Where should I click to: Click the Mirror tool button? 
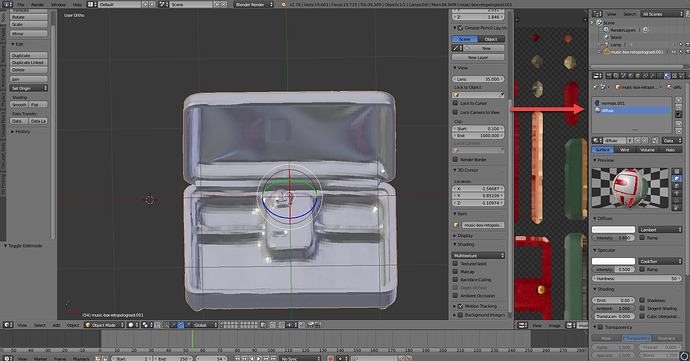tap(29, 33)
